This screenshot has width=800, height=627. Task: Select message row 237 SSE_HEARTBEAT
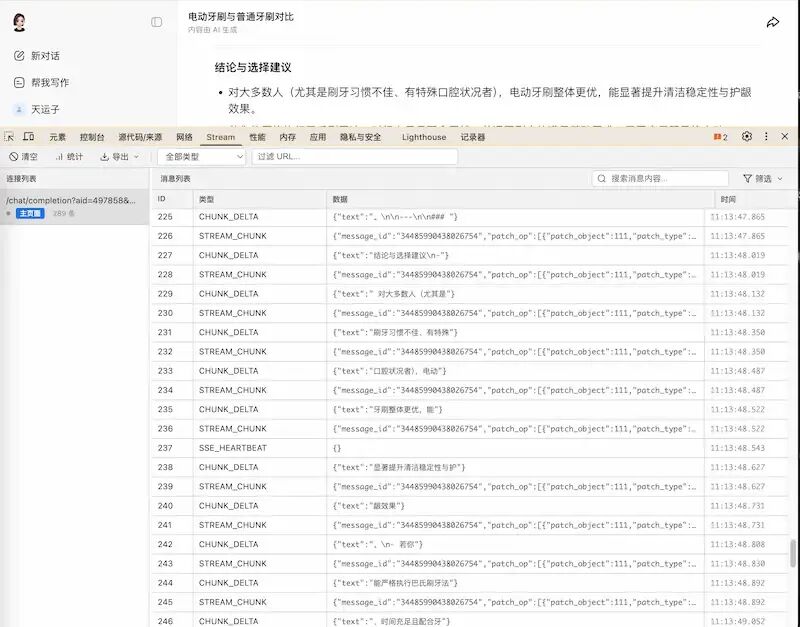(469, 448)
